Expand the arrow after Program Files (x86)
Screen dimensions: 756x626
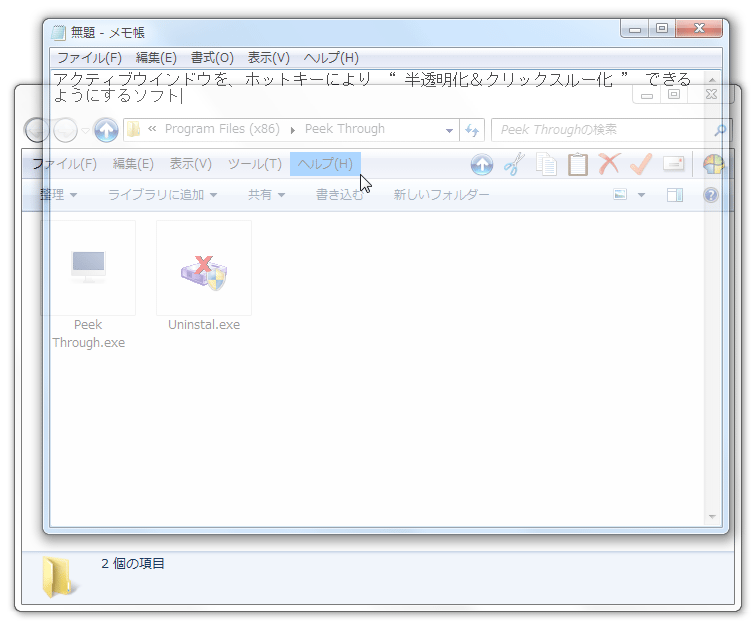point(293,130)
